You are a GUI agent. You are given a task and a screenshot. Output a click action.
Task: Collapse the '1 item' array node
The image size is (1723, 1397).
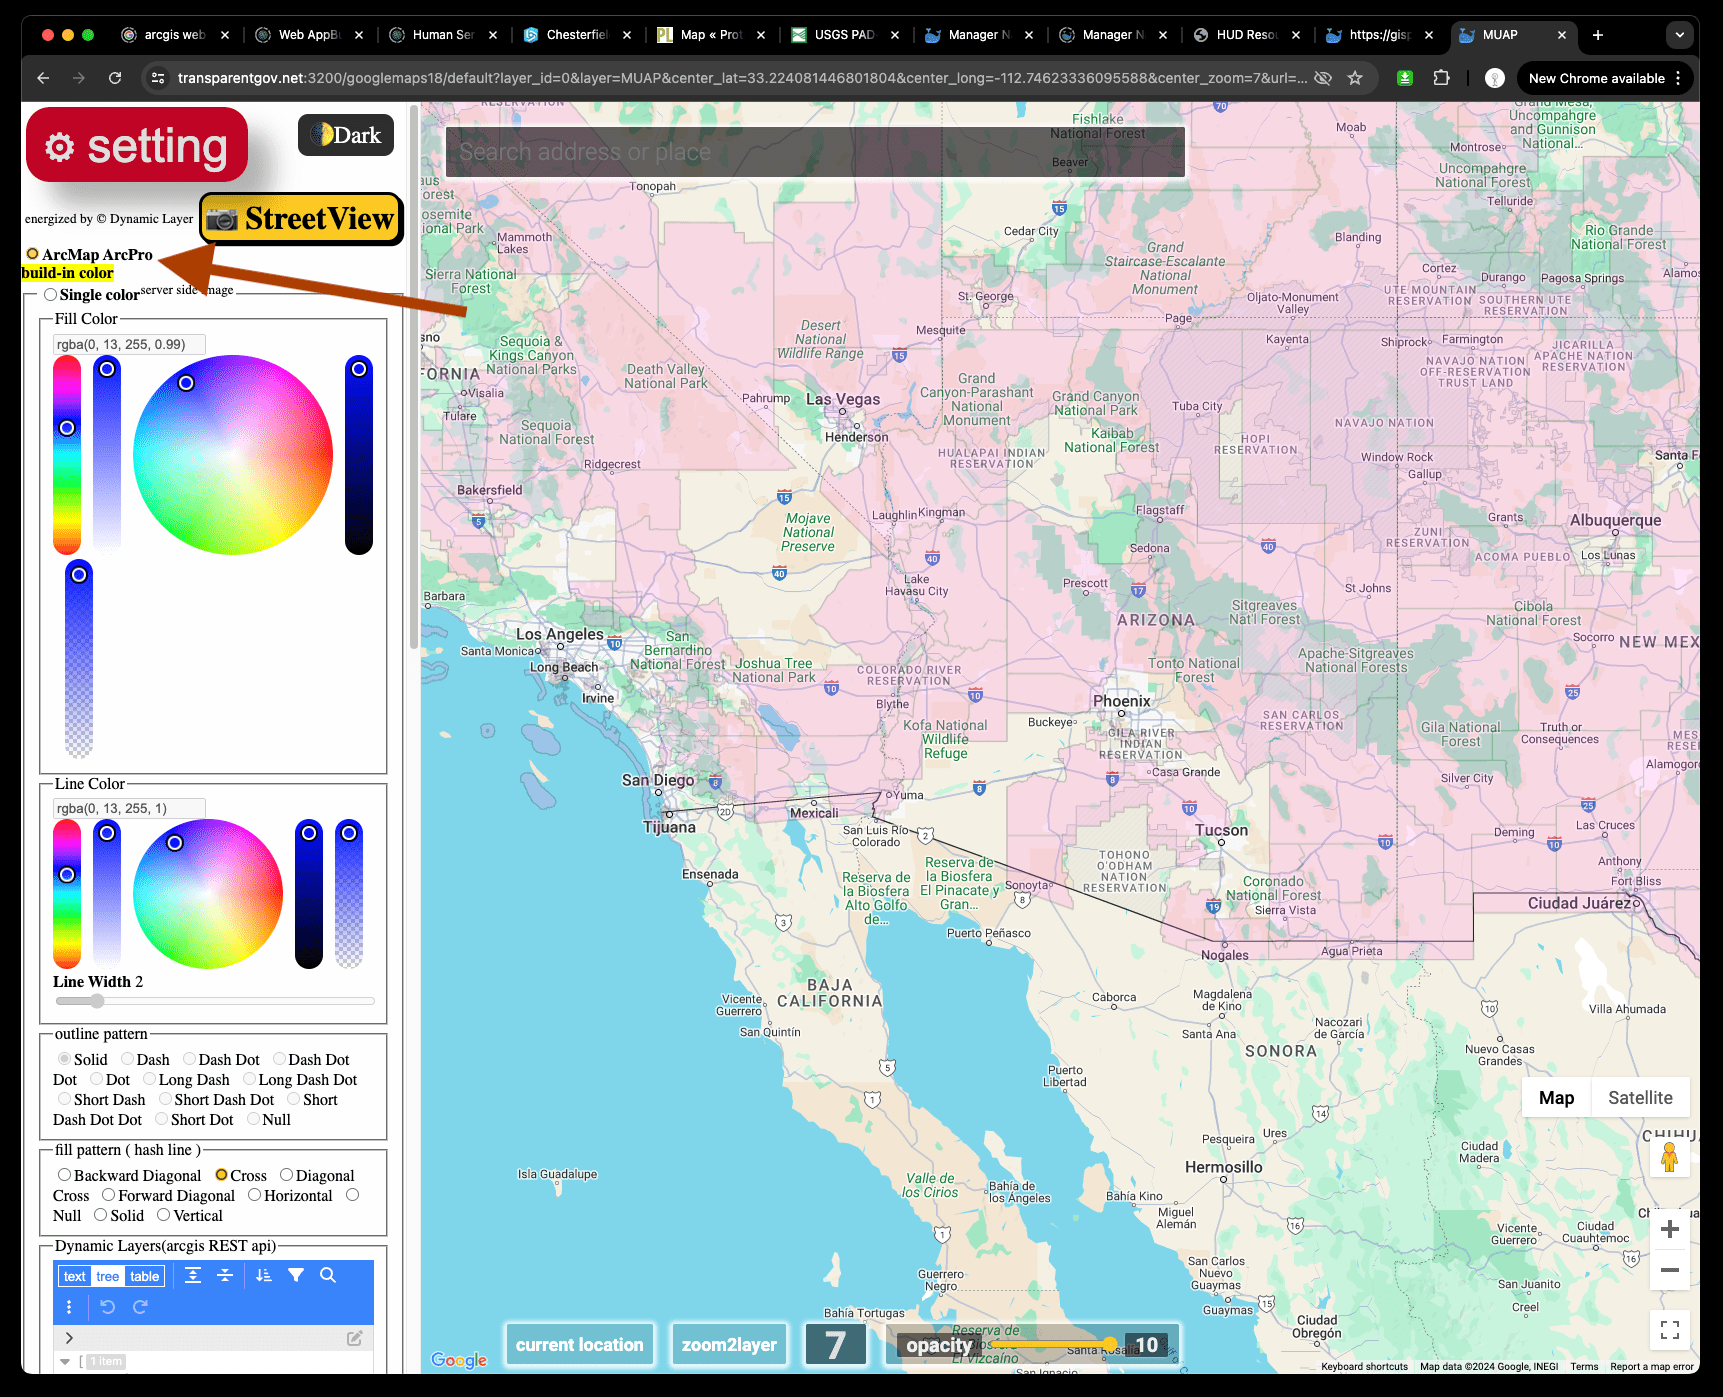pyautogui.click(x=65, y=1361)
